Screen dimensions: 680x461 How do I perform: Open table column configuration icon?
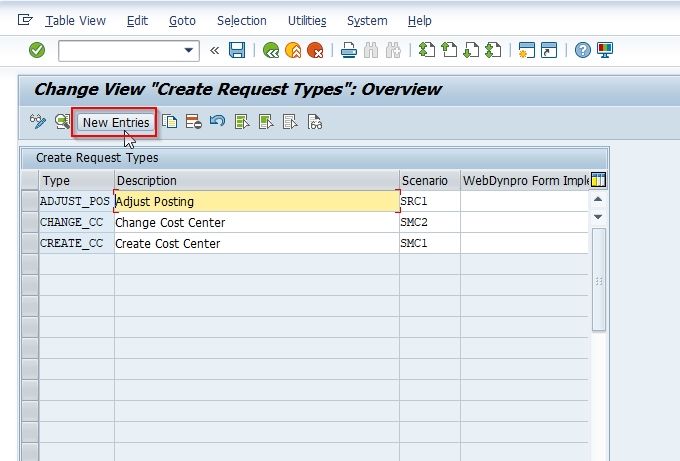(598, 180)
